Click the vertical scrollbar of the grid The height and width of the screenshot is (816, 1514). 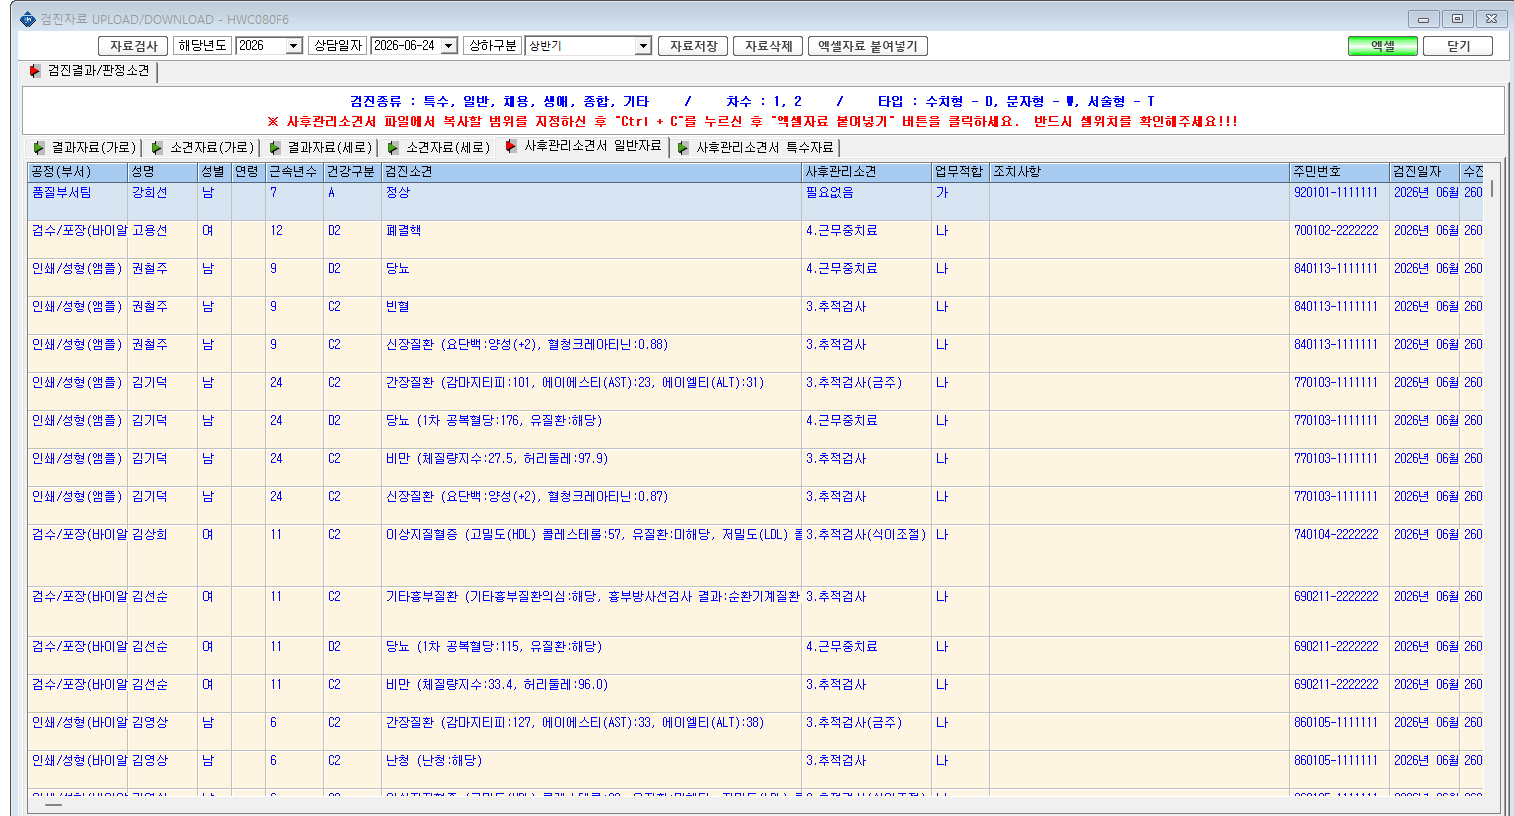coord(1492,480)
